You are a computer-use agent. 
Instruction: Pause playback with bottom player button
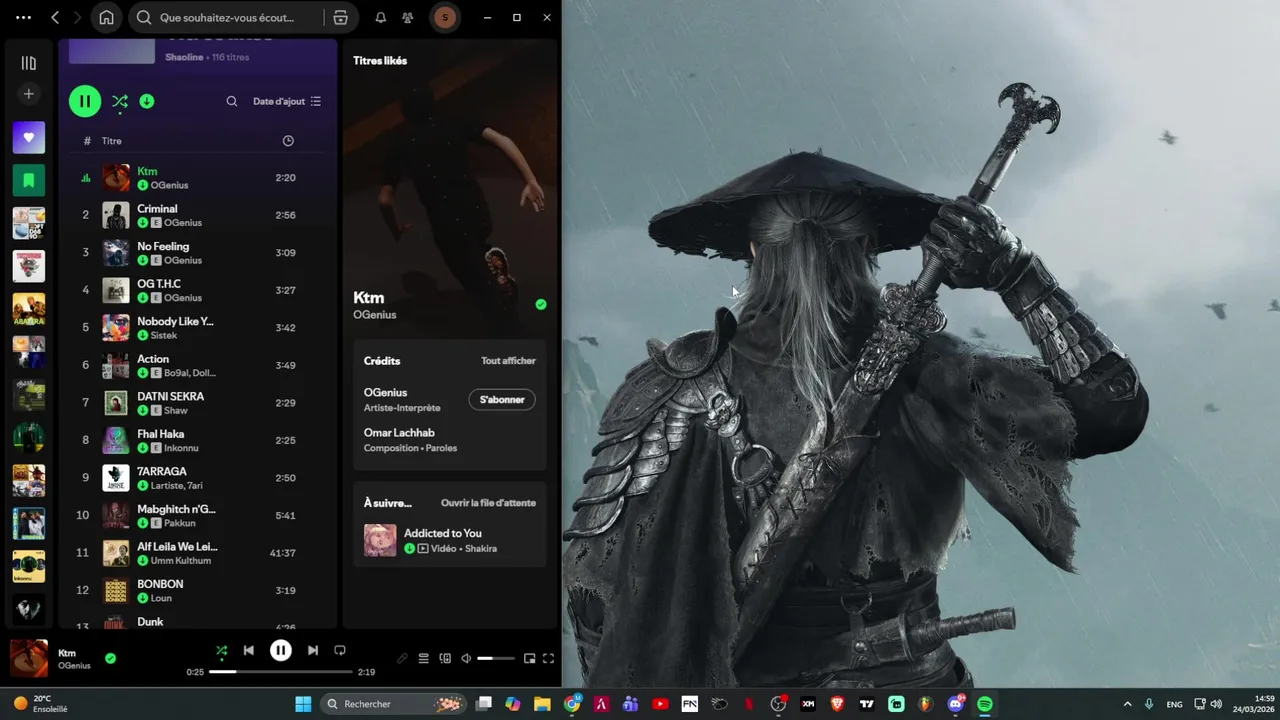[x=281, y=650]
